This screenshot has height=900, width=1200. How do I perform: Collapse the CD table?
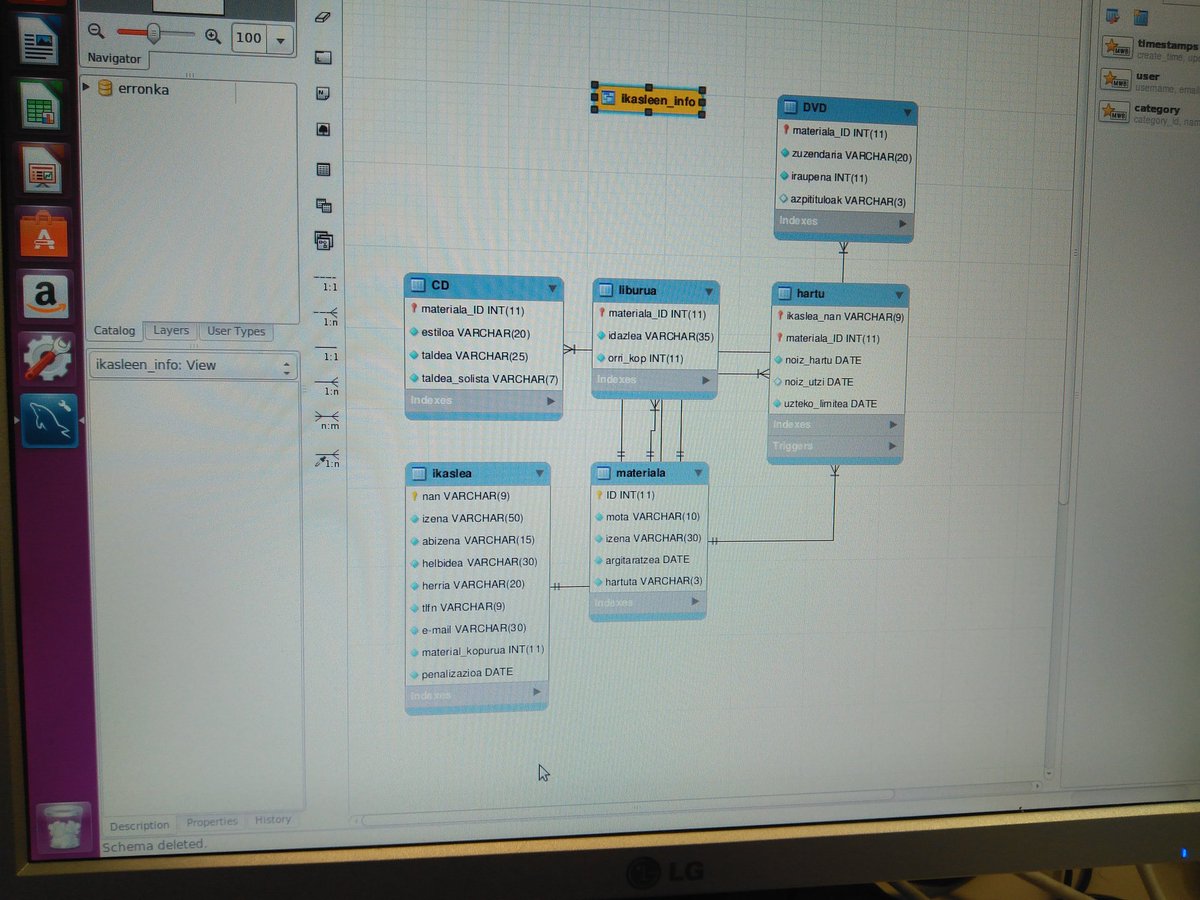click(553, 289)
